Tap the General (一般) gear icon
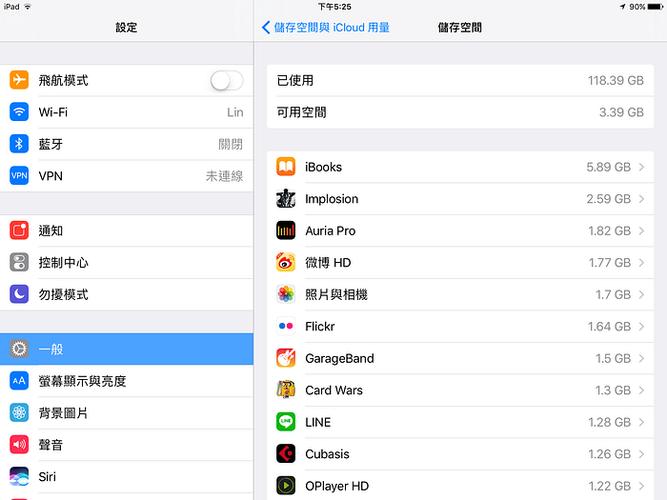The height and width of the screenshot is (500, 667). click(x=19, y=349)
